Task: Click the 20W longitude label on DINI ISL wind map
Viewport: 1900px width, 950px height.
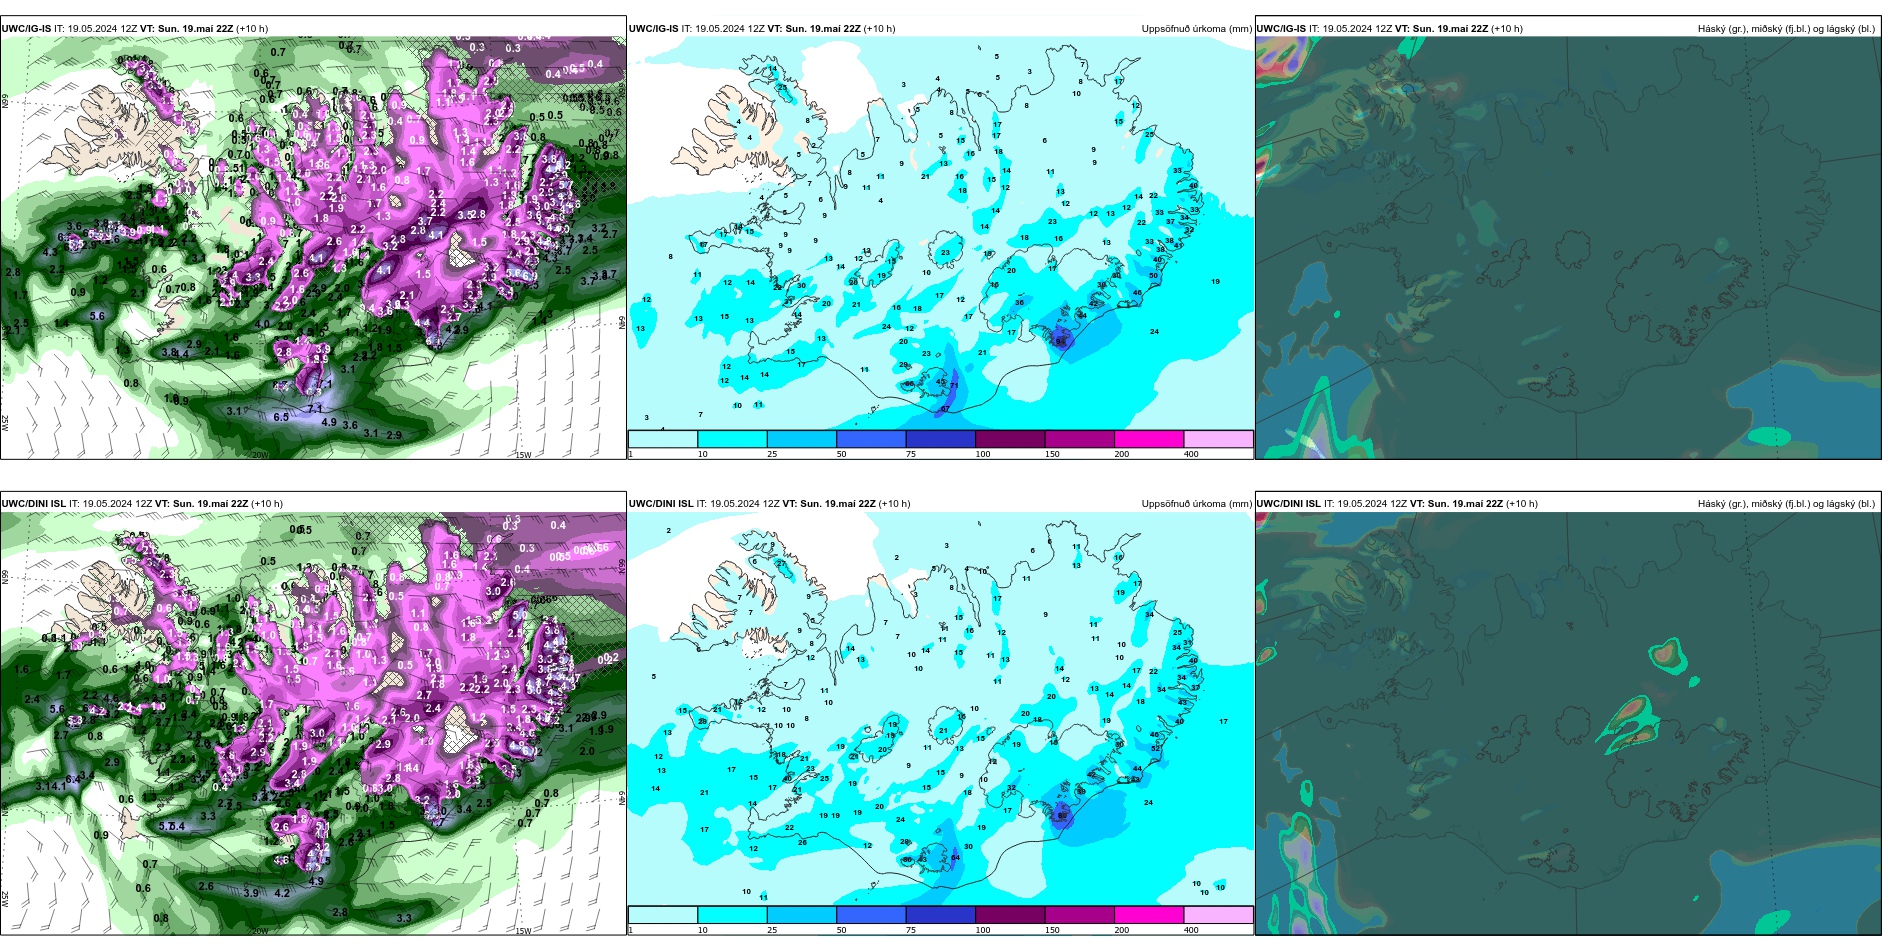Action: click(259, 931)
